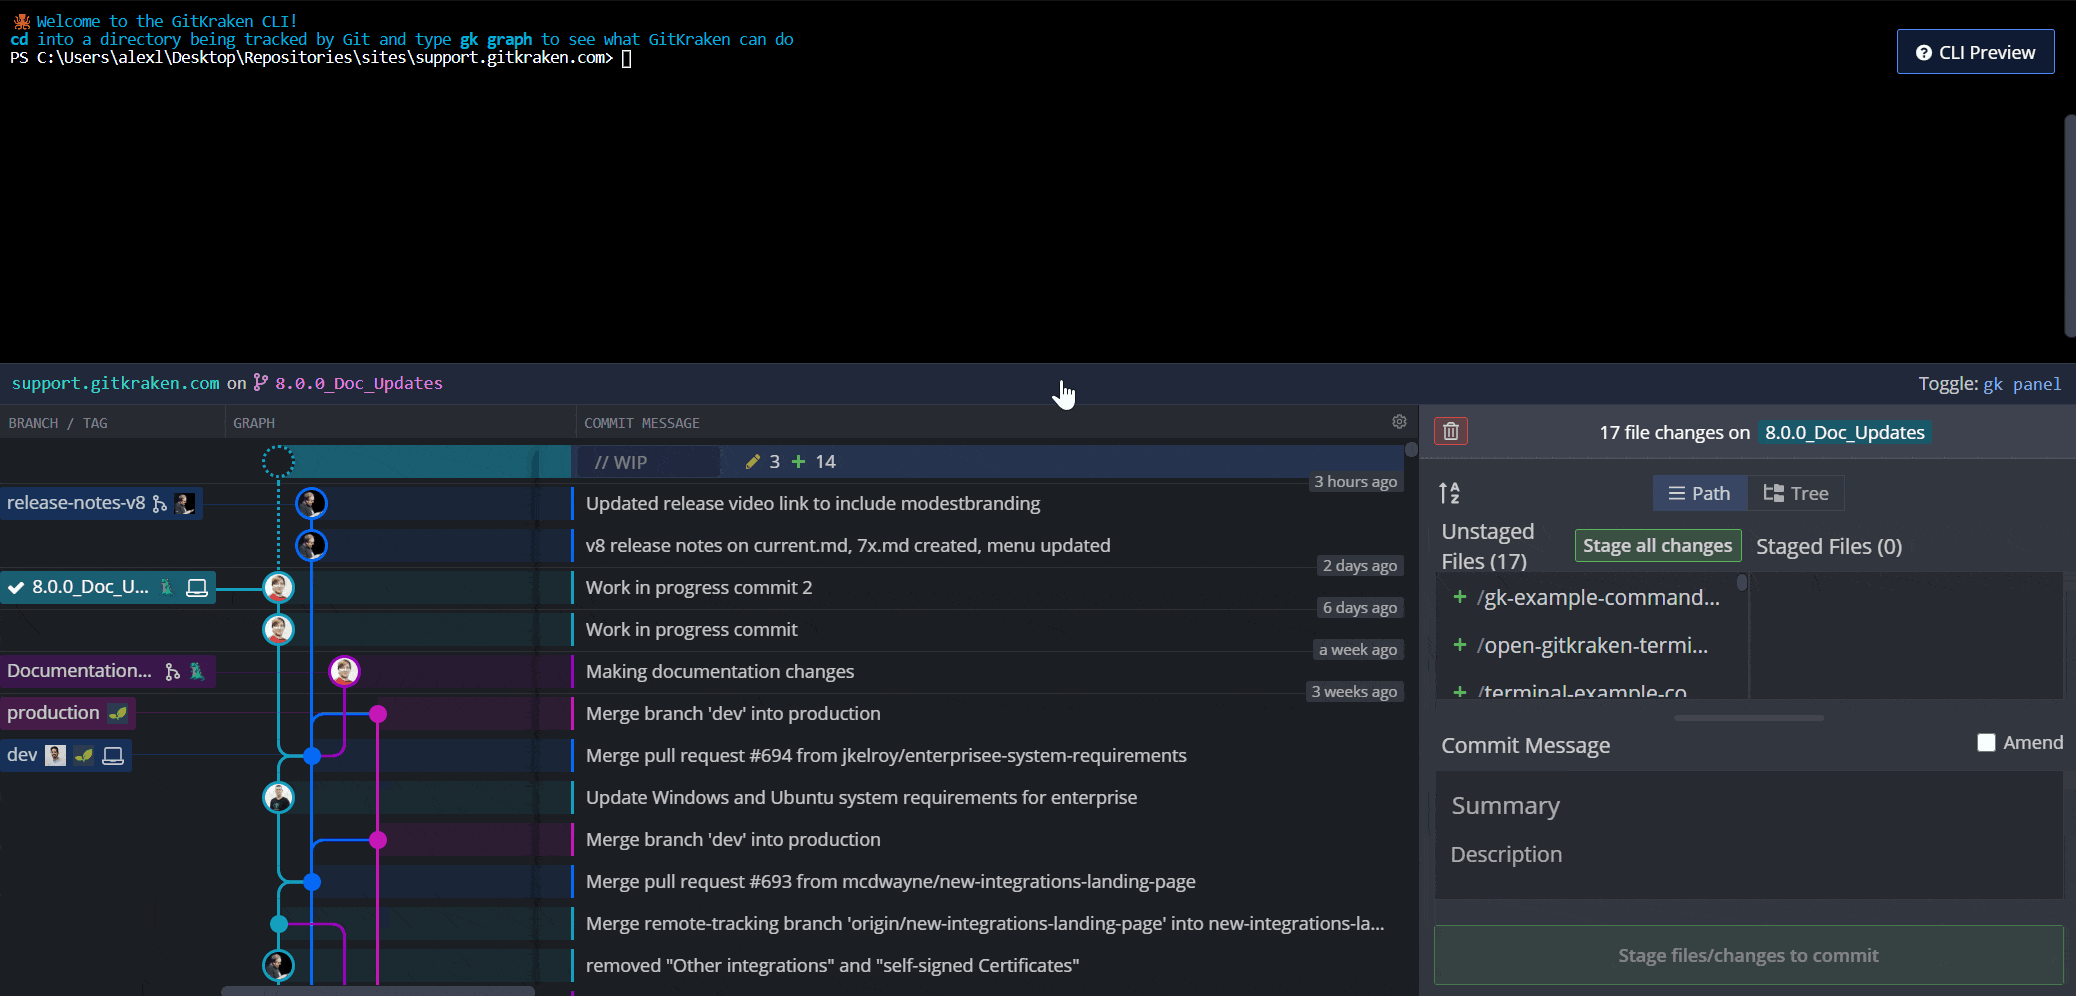Select the dashed WIP node in the graph
Image resolution: width=2076 pixels, height=996 pixels.
click(x=278, y=461)
